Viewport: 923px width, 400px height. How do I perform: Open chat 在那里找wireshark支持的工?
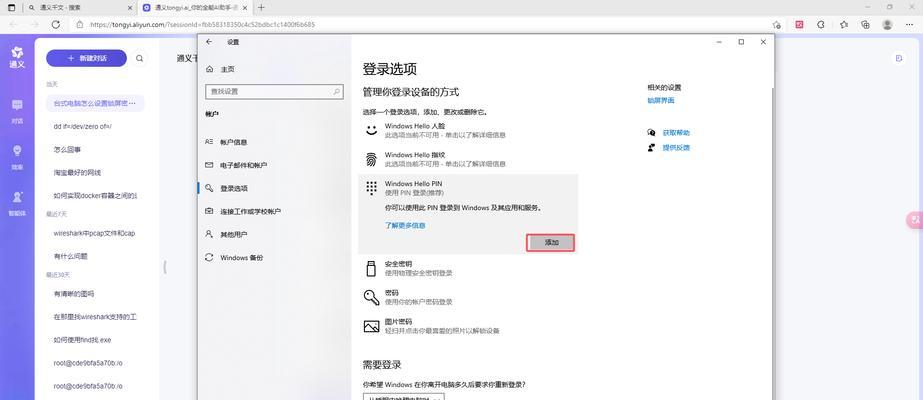point(95,316)
